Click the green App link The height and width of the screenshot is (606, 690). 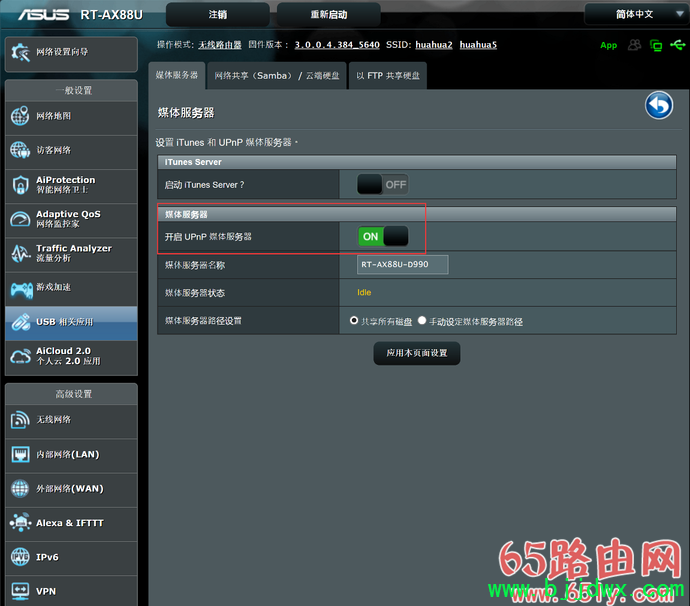pos(609,45)
